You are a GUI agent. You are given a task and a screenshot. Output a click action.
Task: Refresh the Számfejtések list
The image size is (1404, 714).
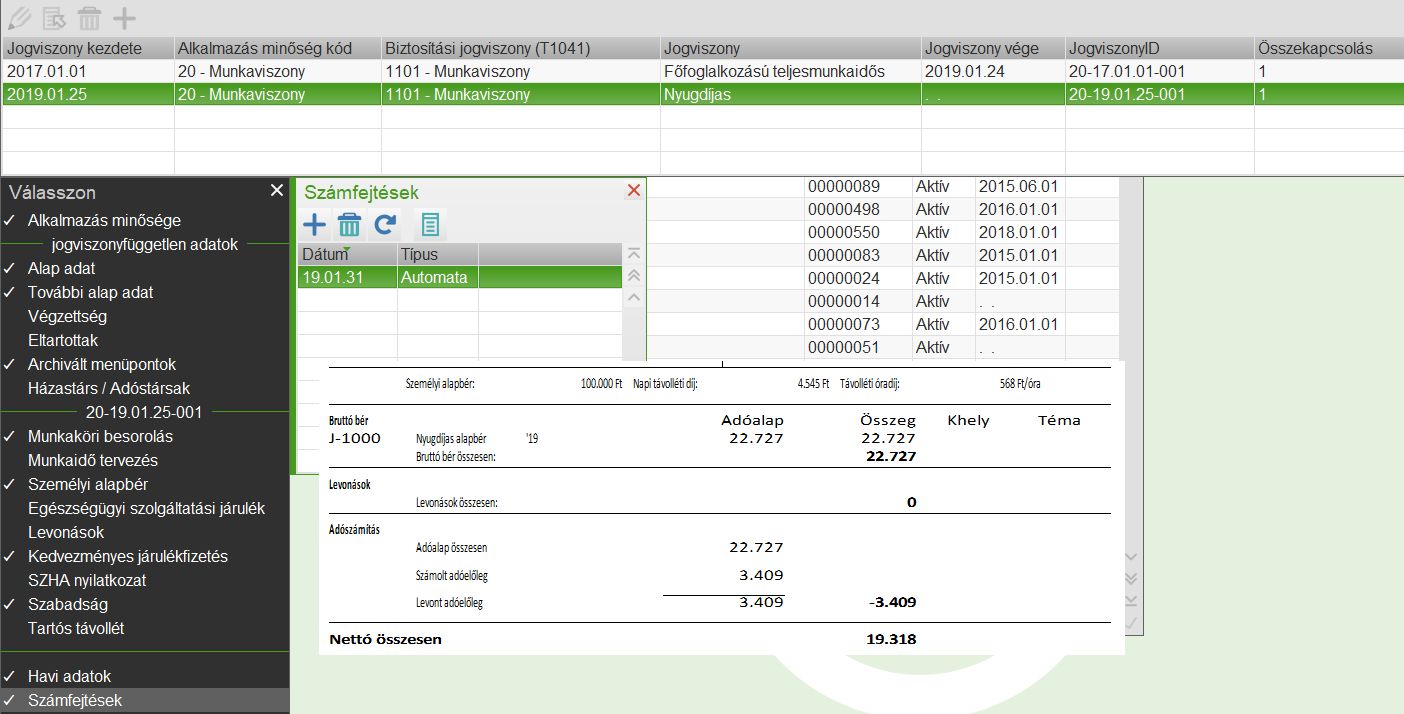point(385,224)
